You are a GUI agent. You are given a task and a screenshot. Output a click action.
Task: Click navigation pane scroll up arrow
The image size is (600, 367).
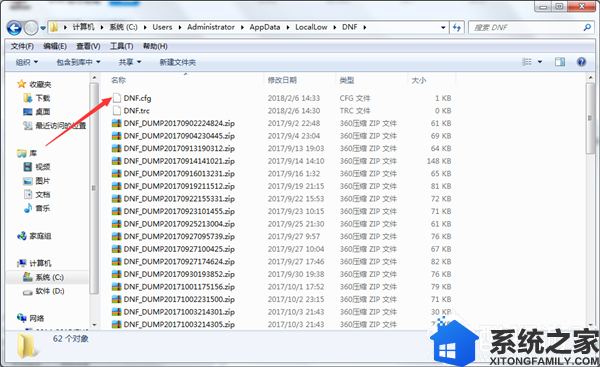click(94, 78)
